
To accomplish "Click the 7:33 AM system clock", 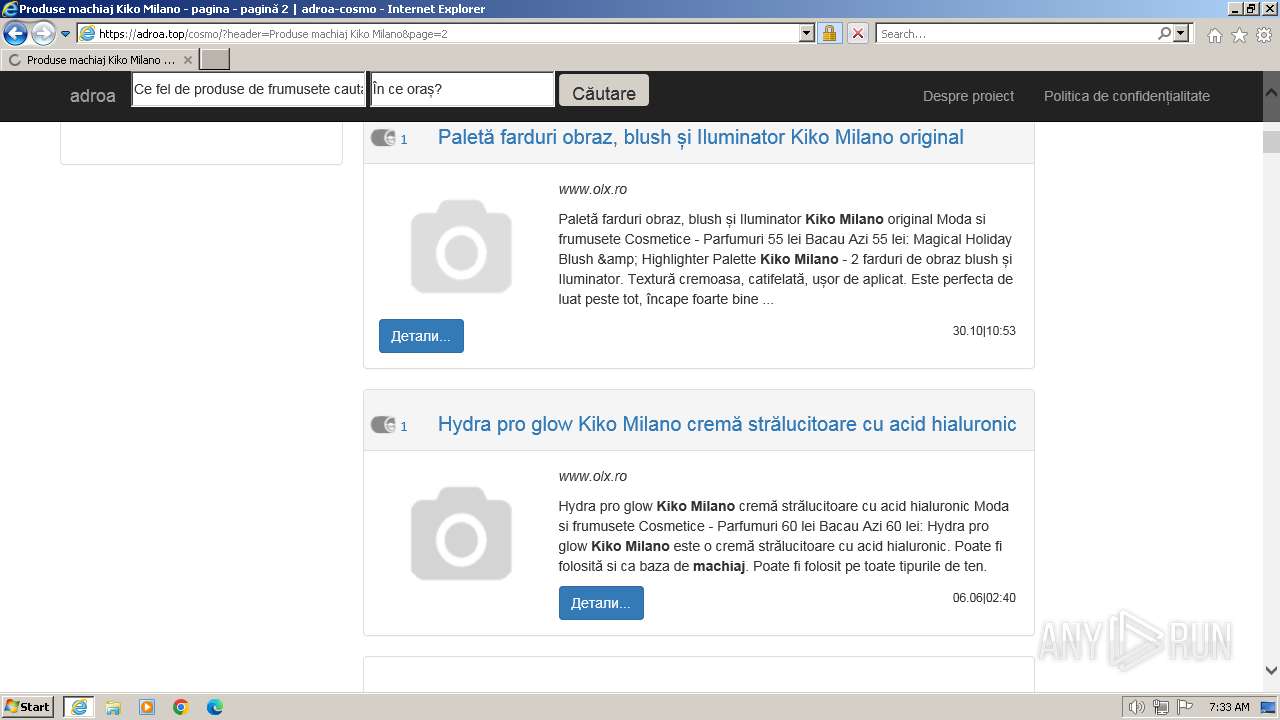I will click(1229, 707).
